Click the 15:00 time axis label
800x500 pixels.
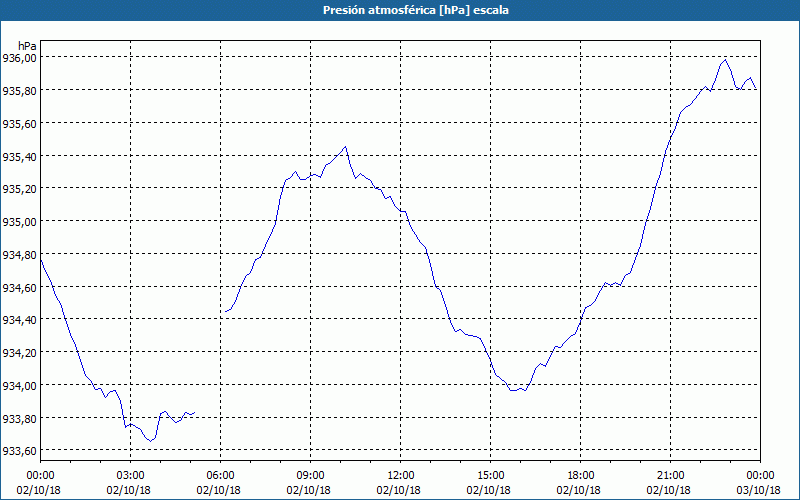[490, 476]
